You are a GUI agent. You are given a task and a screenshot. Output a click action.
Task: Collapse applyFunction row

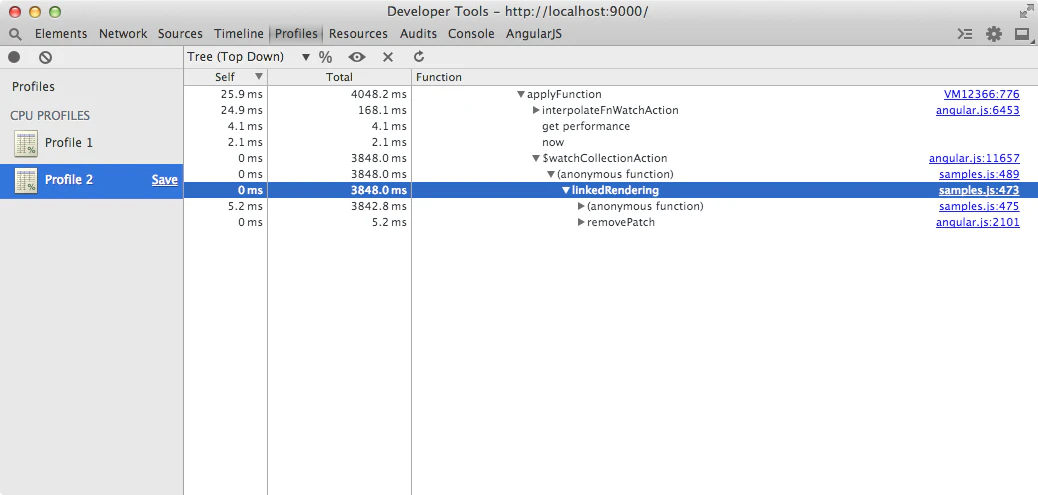(521, 95)
